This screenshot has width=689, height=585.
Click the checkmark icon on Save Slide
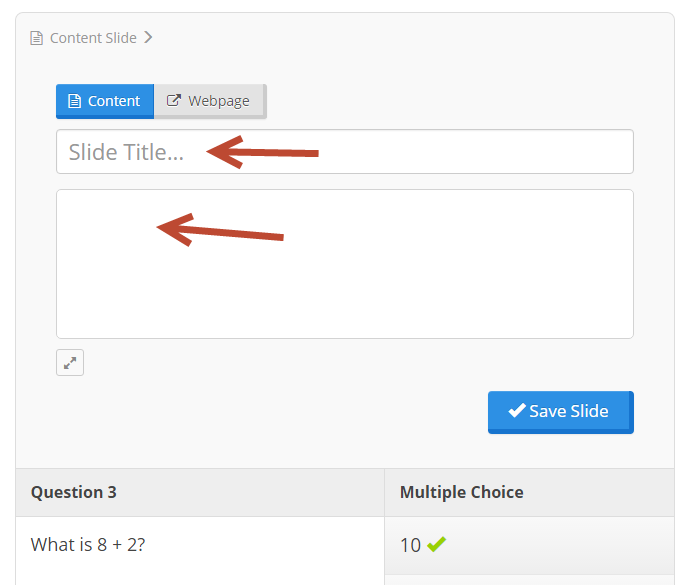(517, 410)
